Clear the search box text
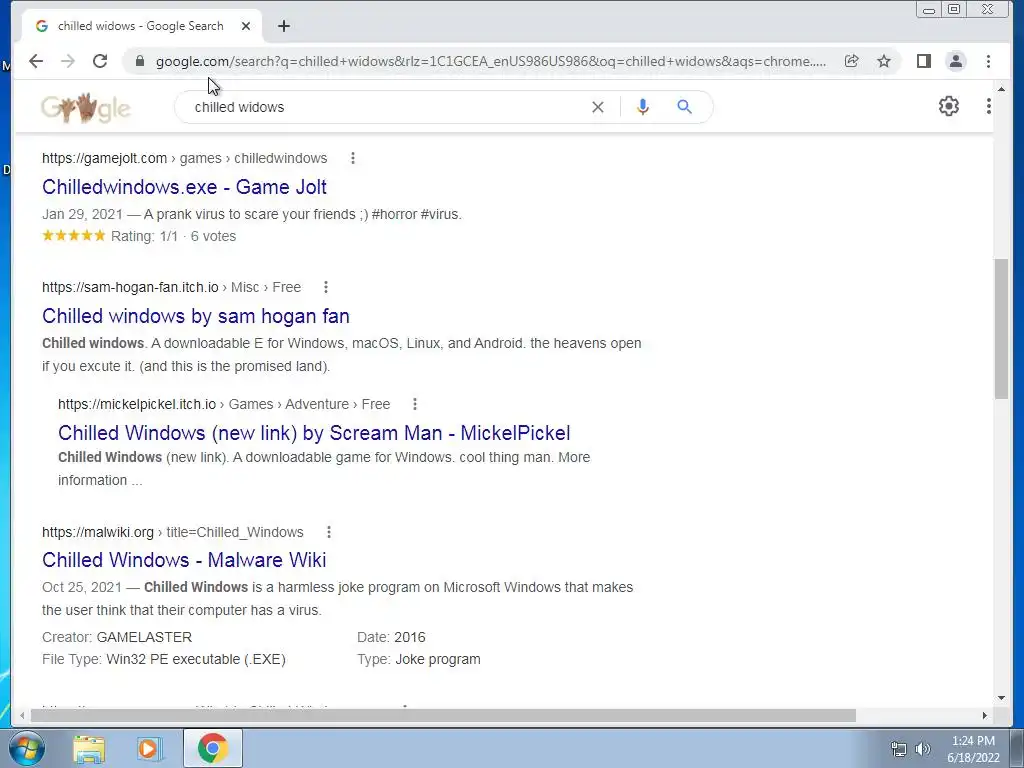This screenshot has width=1024, height=768. point(598,107)
